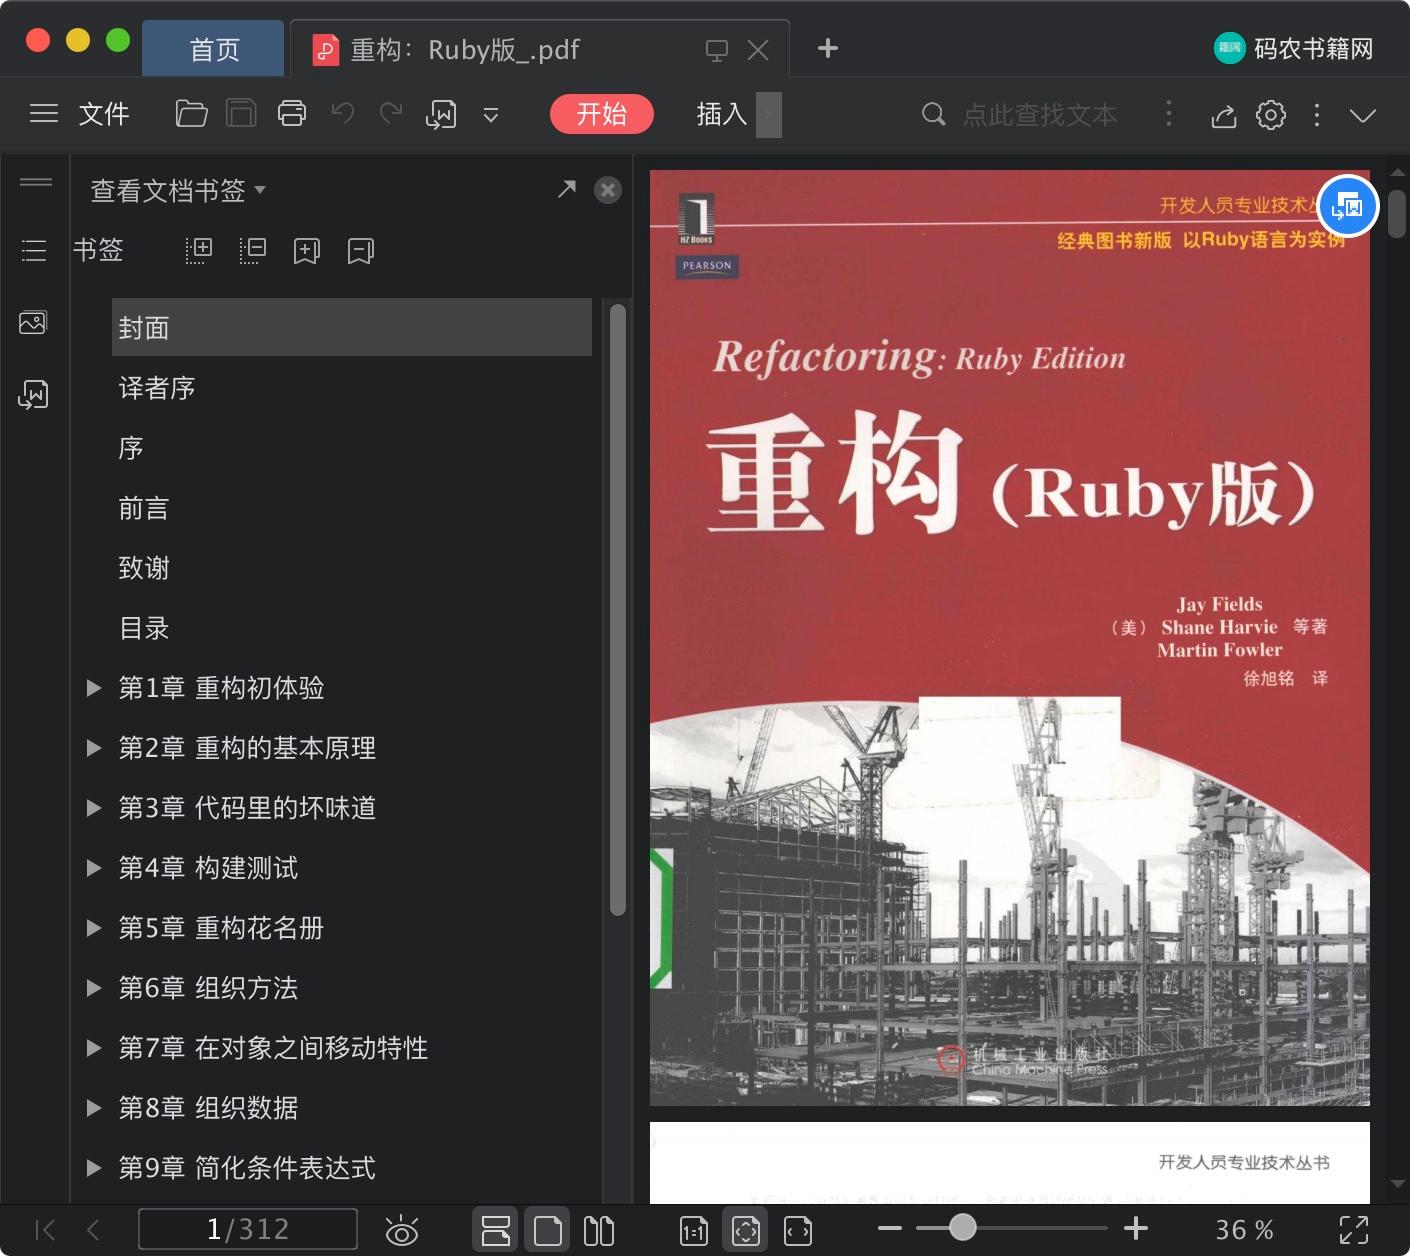Go to the 序 bookmark

[131, 448]
